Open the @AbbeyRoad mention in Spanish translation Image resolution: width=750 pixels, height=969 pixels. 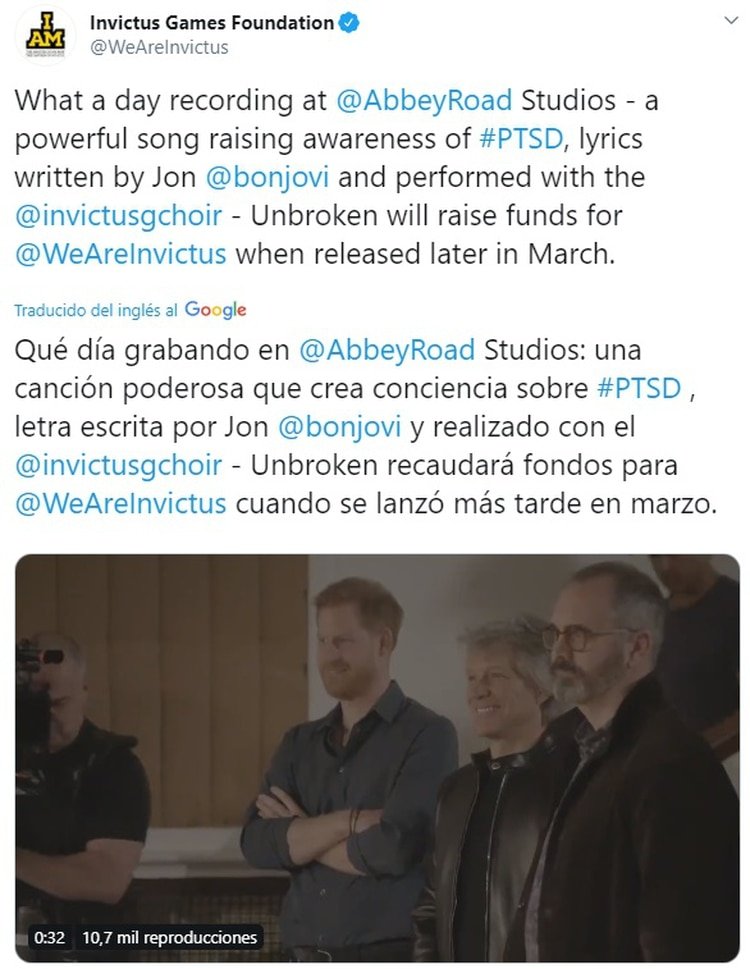point(387,350)
